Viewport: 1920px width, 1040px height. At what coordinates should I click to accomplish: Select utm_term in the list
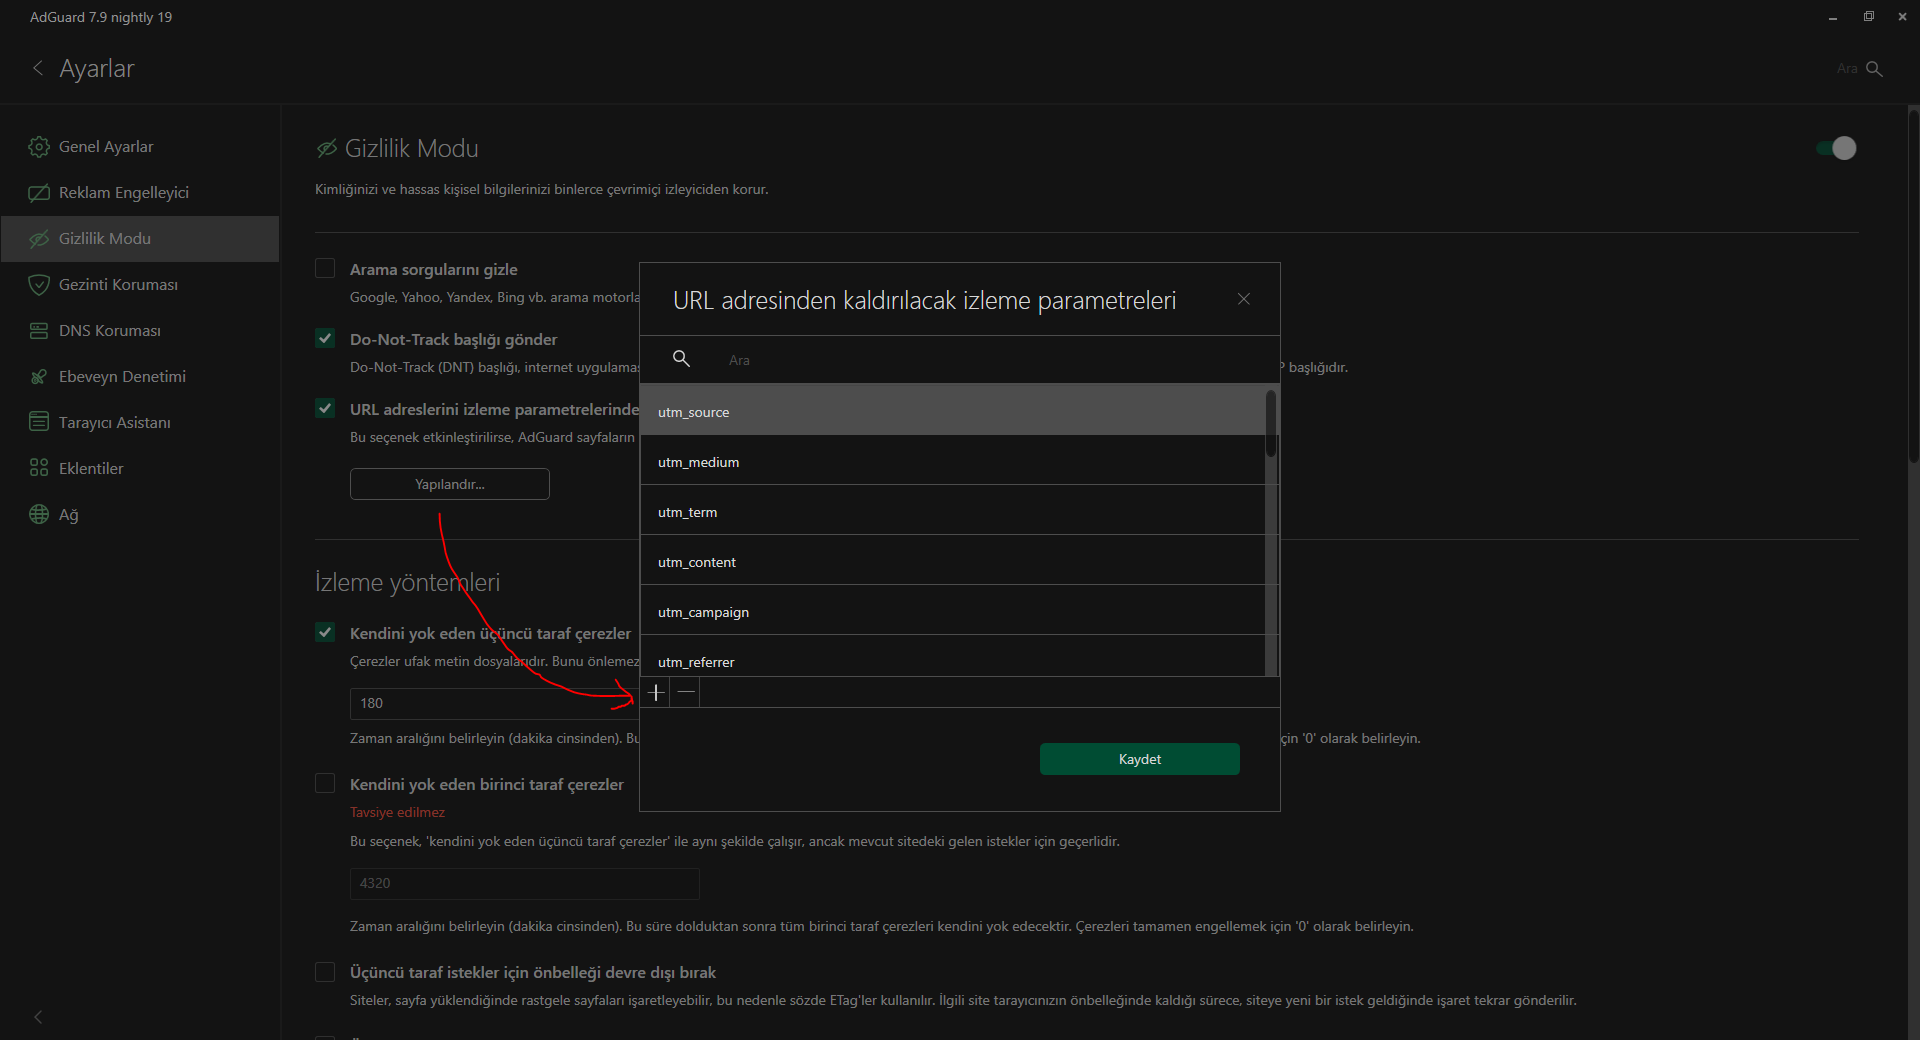click(952, 510)
